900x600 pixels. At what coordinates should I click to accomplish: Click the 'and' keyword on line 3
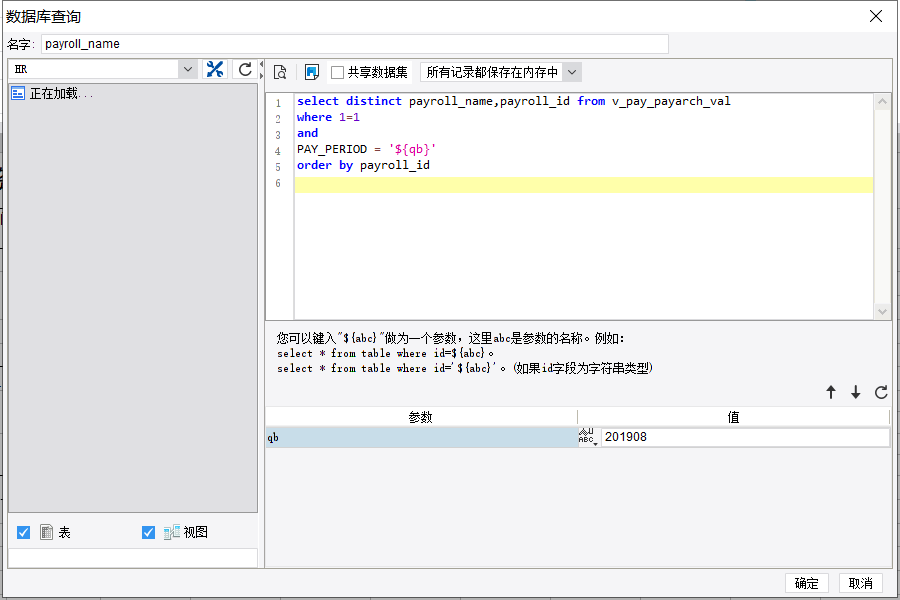tap(308, 133)
